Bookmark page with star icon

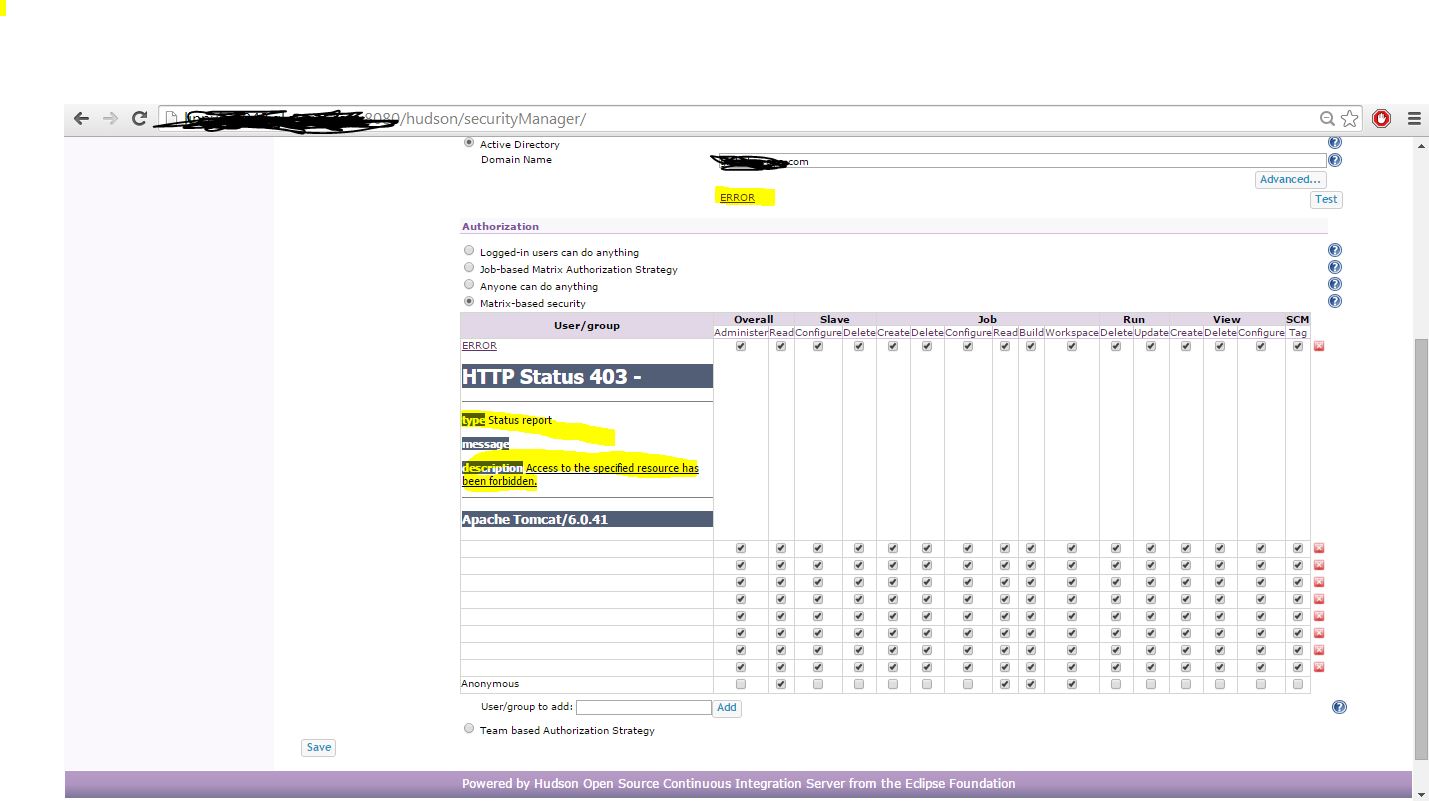coord(1350,119)
